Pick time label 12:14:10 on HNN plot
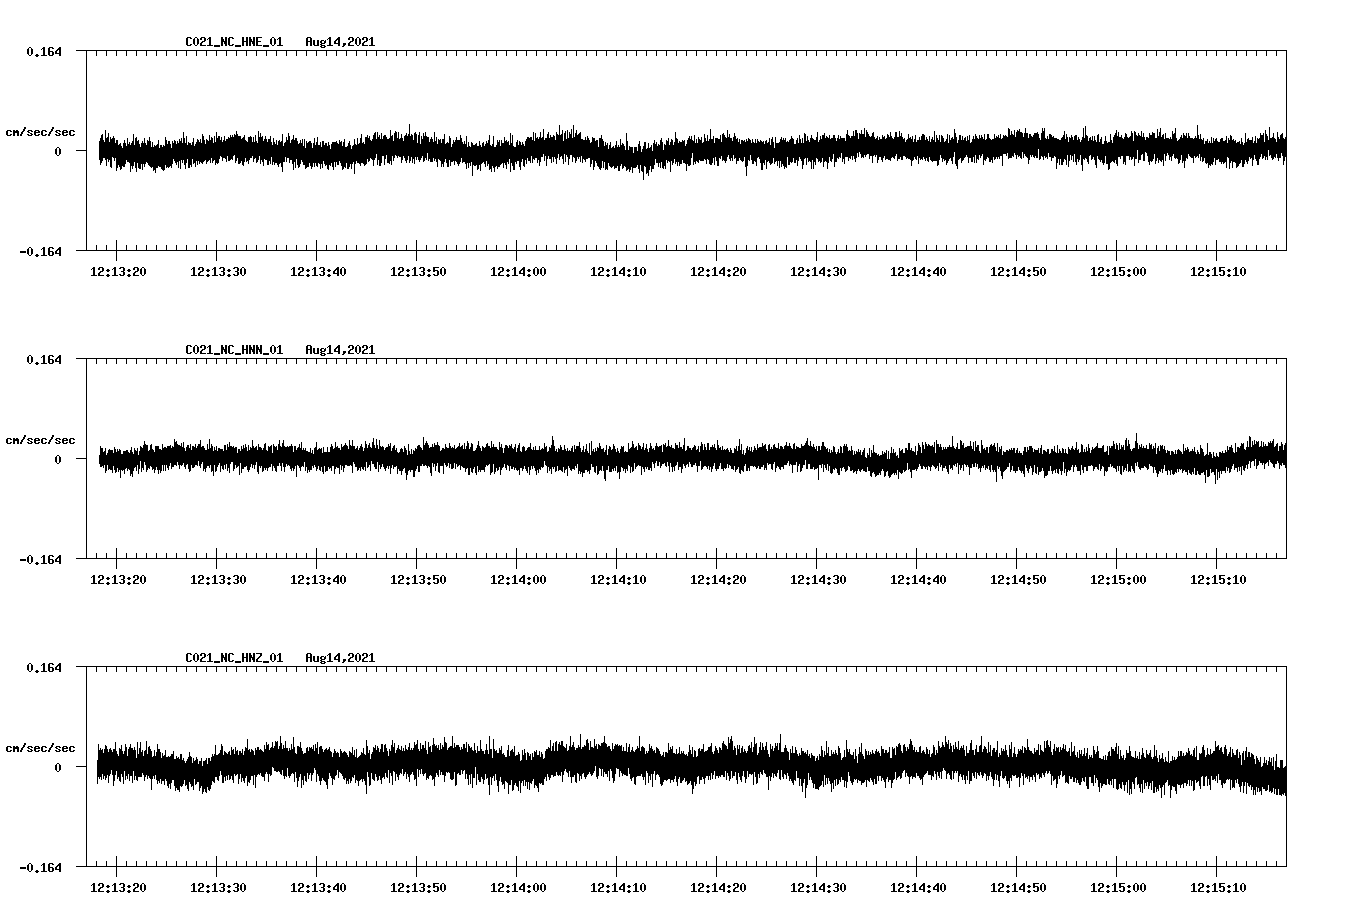 pos(618,579)
